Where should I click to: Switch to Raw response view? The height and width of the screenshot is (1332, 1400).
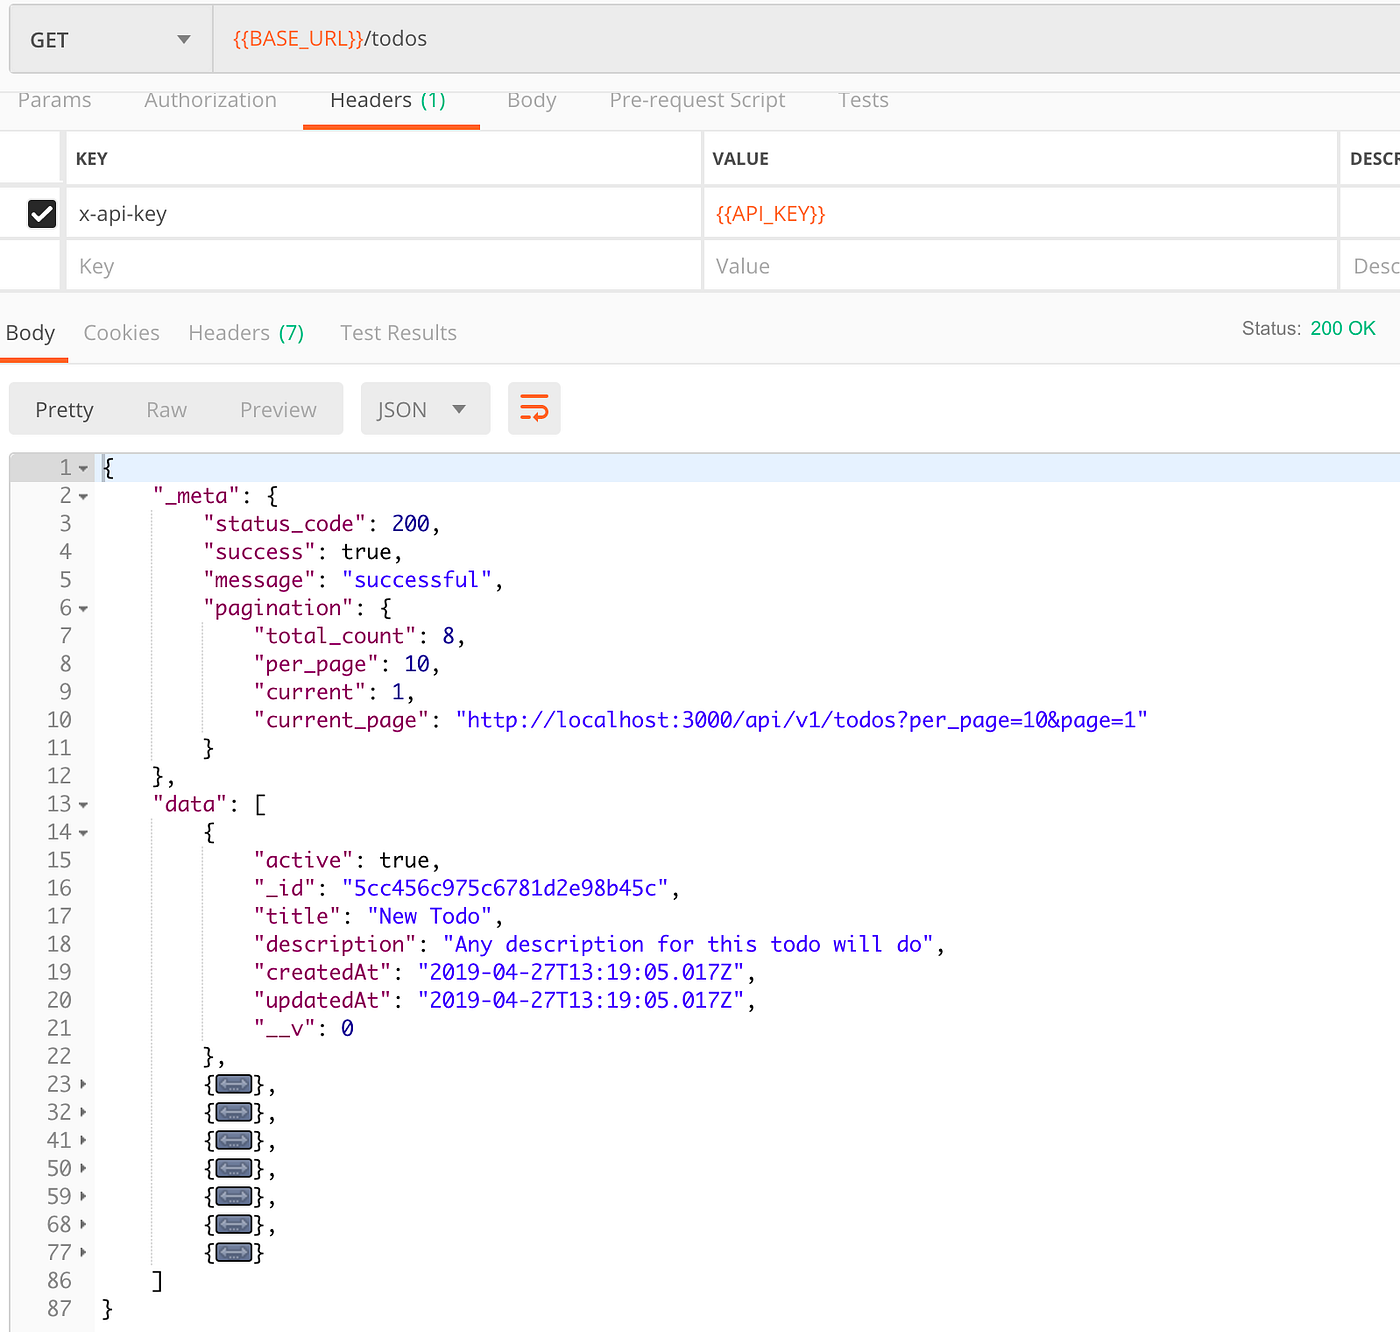click(166, 408)
